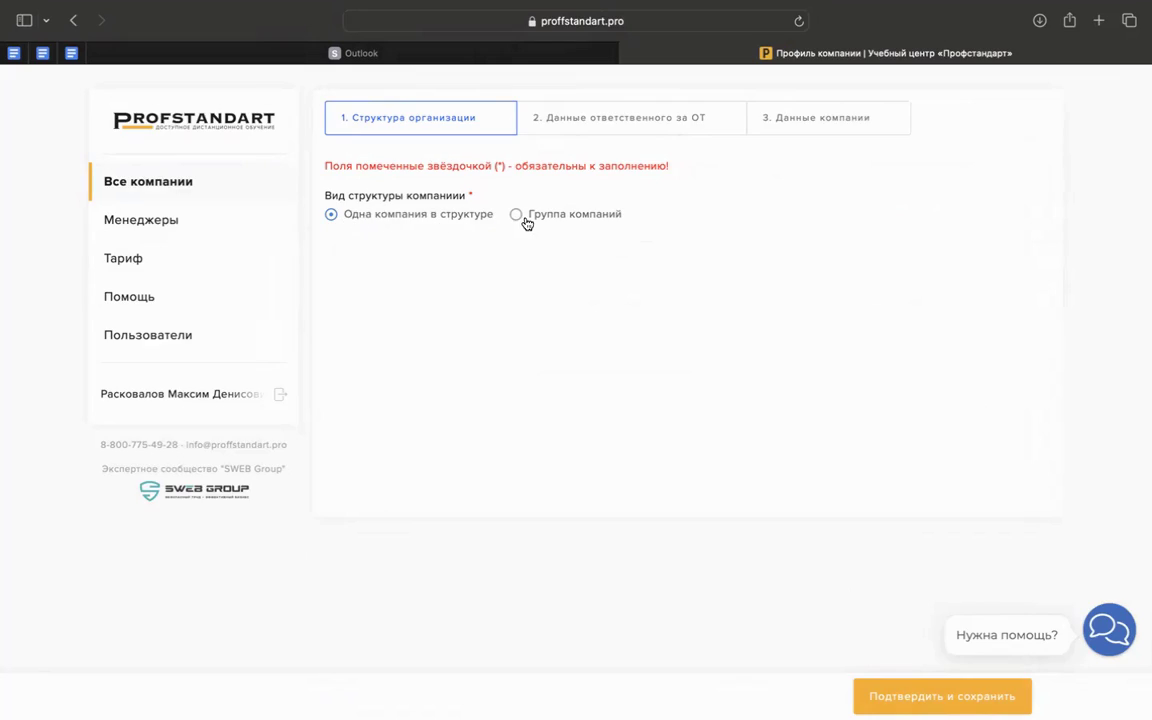Viewport: 1152px width, 720px height.
Task: Open the Safari downloads icon
Action: 1040,21
